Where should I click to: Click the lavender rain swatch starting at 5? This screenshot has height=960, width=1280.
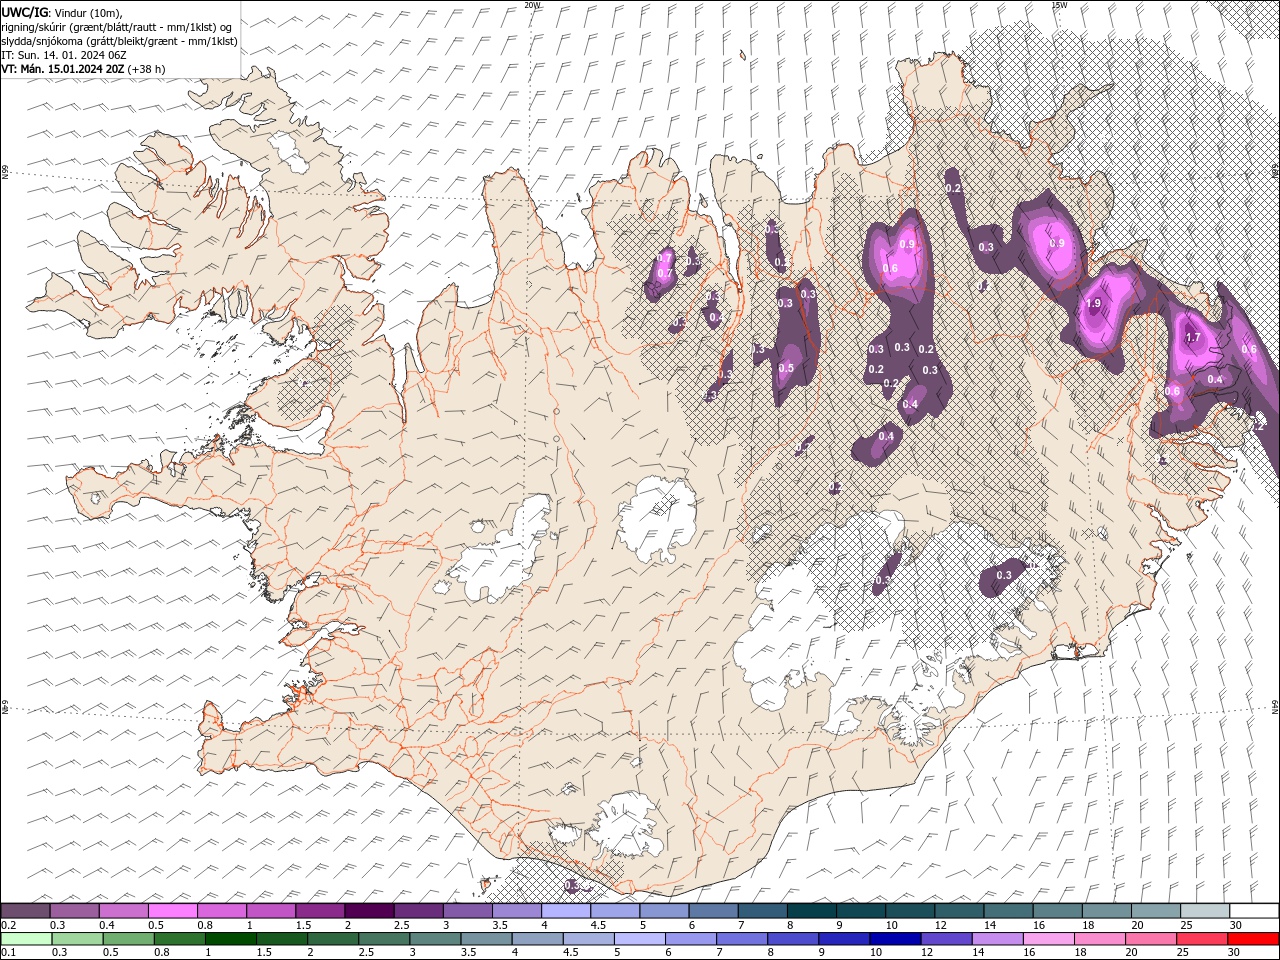(638, 939)
